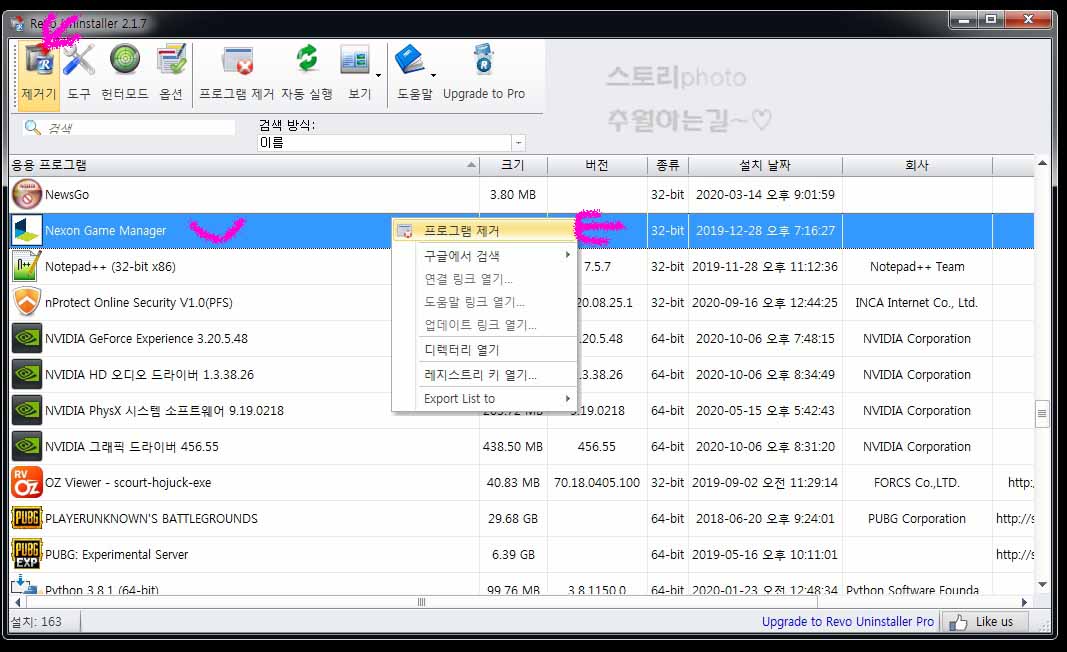Image resolution: width=1067 pixels, height=652 pixels.
Task: Open the Autorun (자동 실행) manager
Action: click(x=307, y=71)
